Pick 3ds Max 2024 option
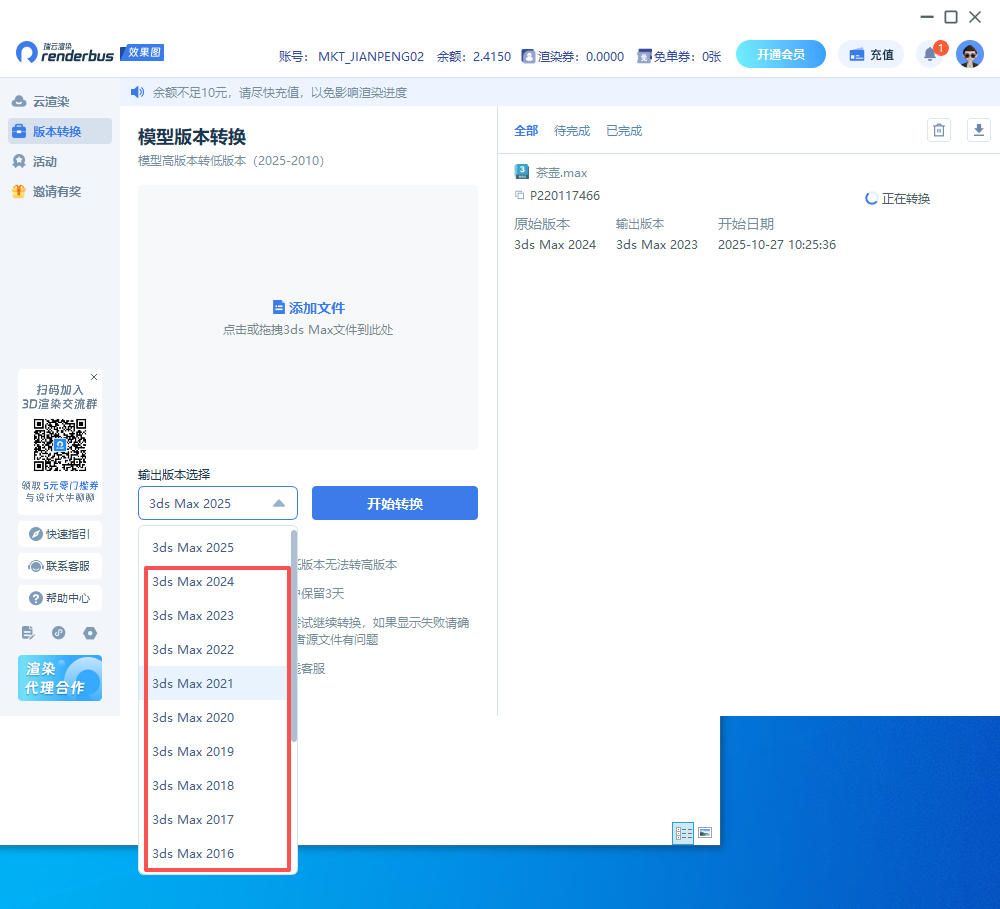 193,582
